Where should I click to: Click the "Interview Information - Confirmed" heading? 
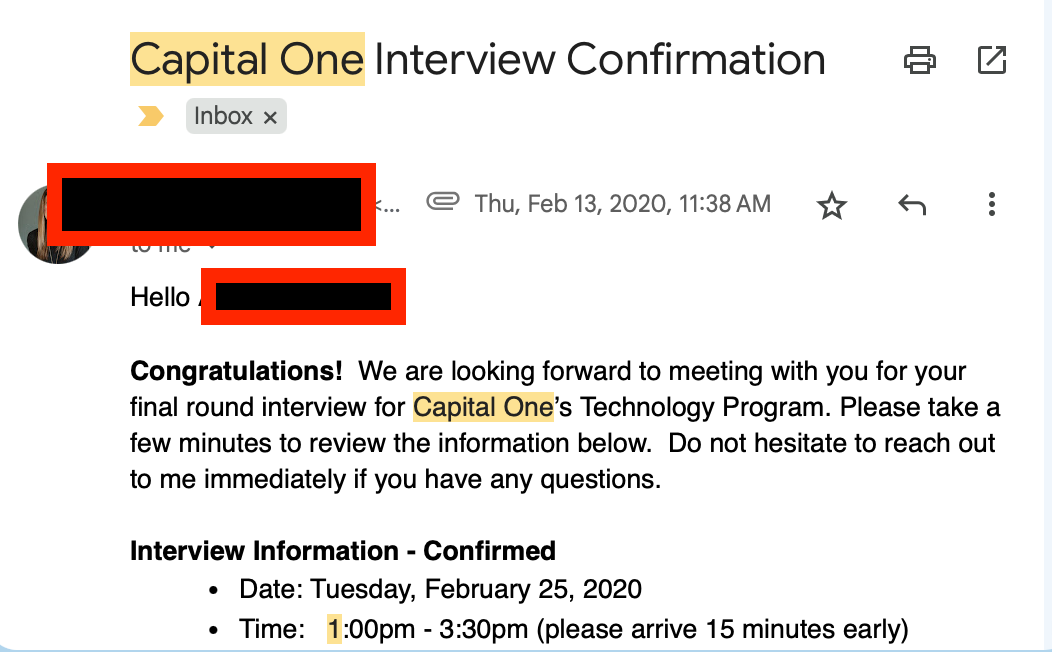pyautogui.click(x=342, y=551)
